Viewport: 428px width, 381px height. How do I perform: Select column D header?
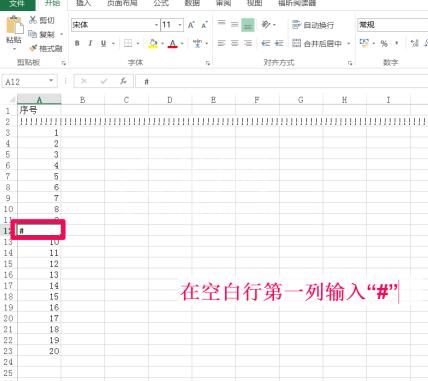(170, 100)
